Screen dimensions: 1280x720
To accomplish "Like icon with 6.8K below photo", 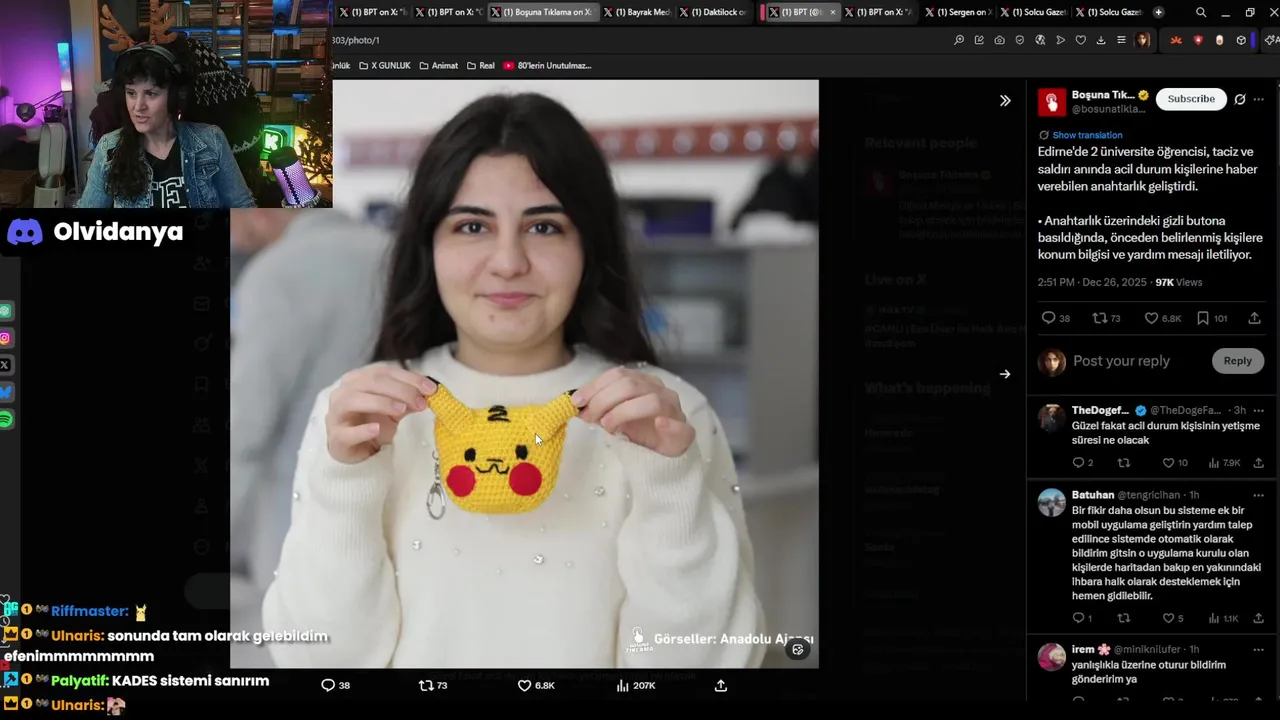I will (524, 685).
